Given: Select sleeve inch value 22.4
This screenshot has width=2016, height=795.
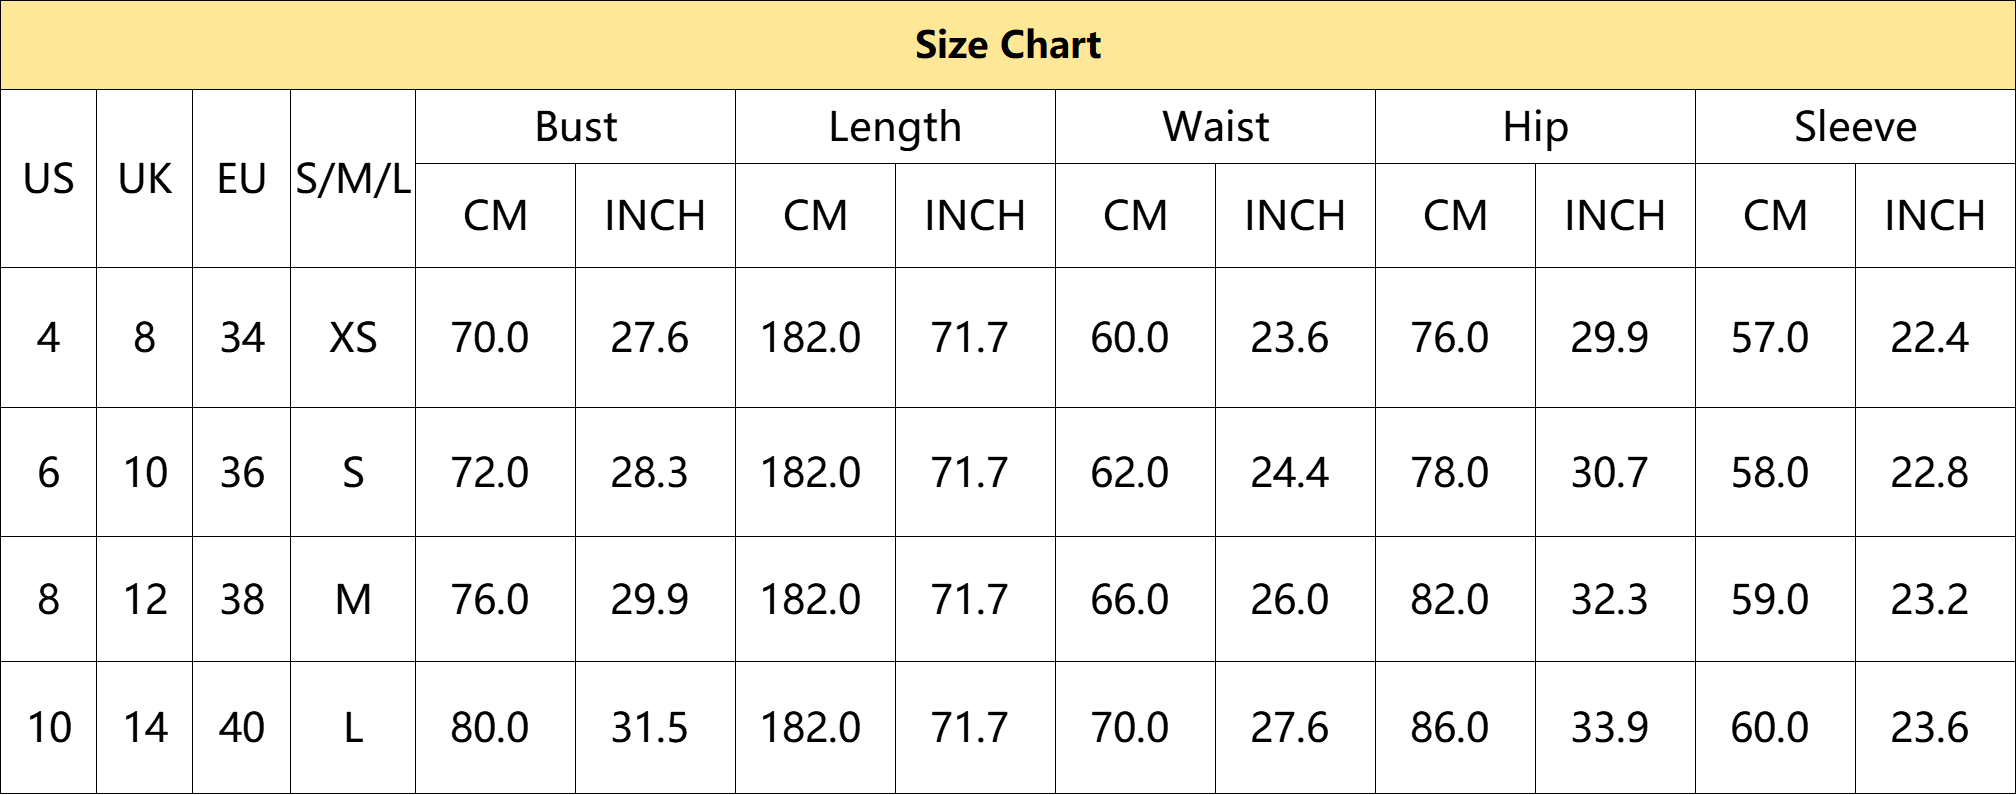Looking at the screenshot, I should [1929, 337].
